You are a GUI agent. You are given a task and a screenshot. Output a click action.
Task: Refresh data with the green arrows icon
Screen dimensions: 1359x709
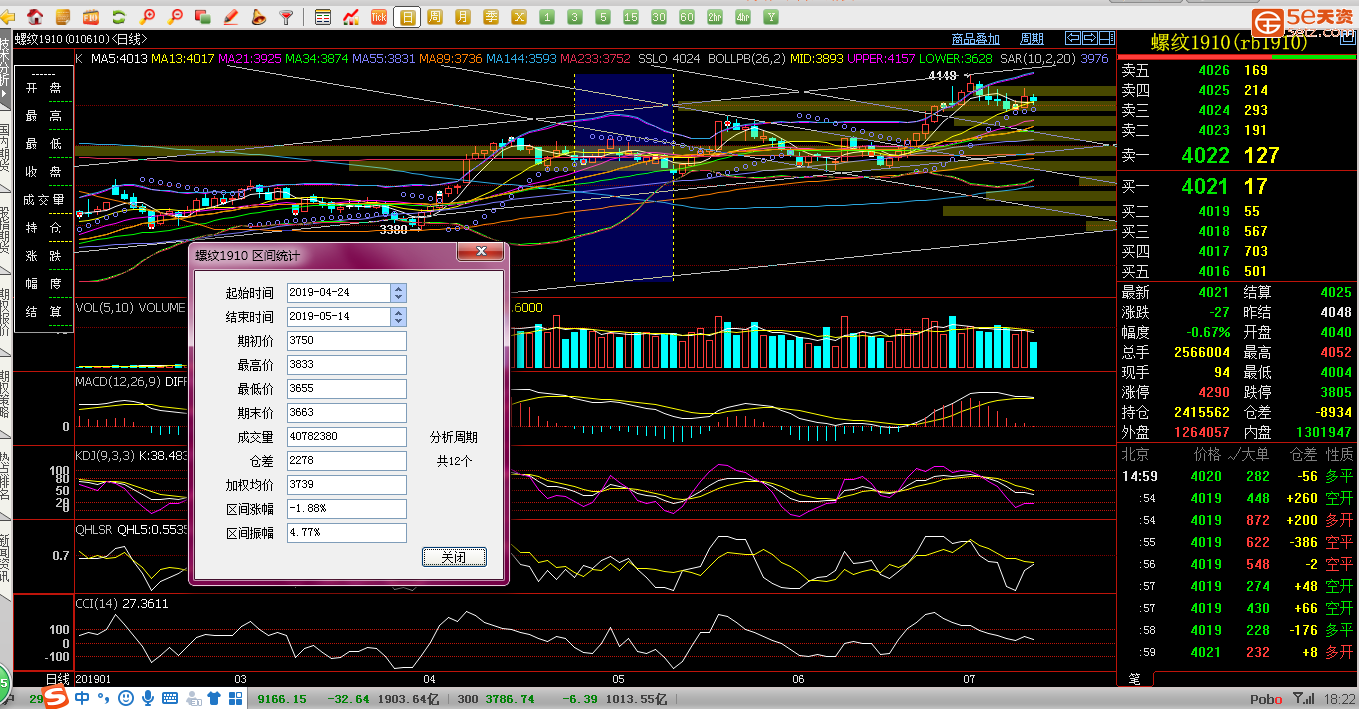coord(119,17)
